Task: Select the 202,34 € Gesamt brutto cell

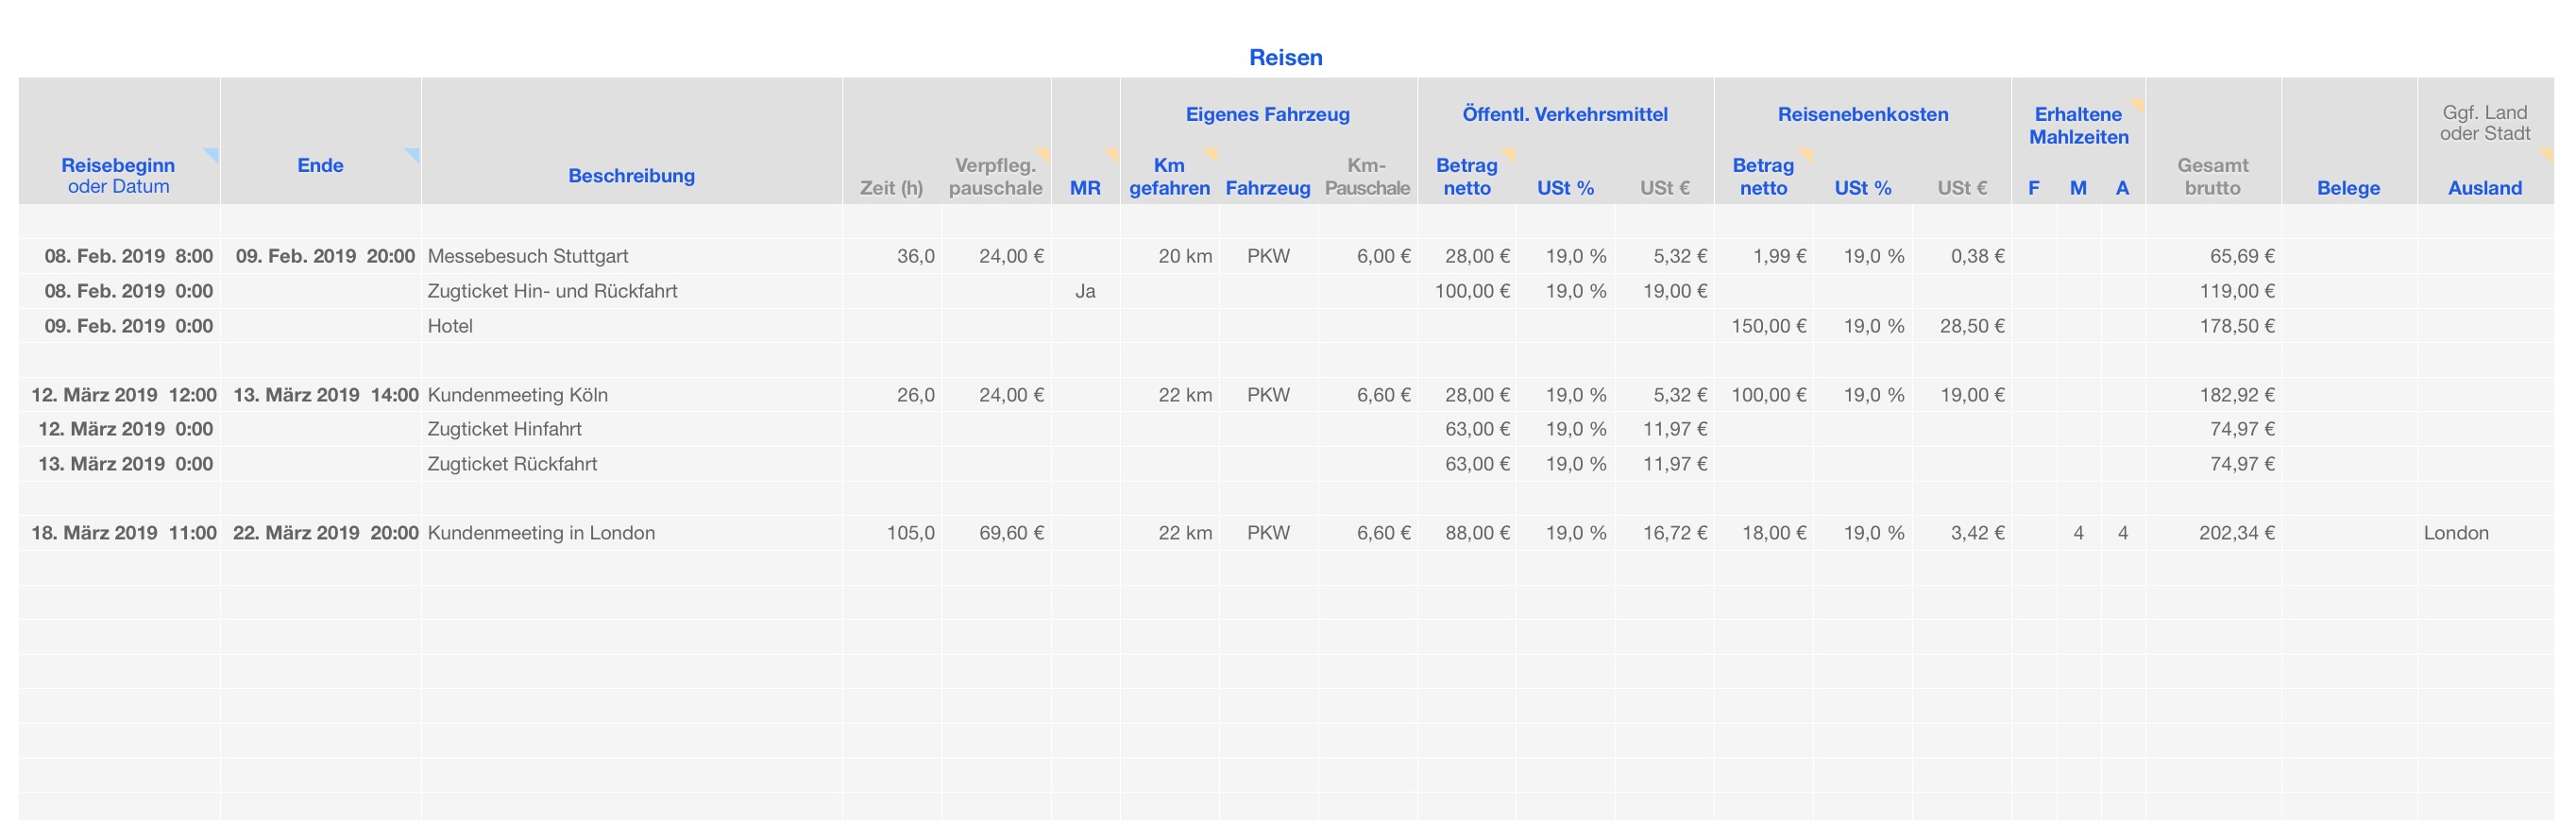Action: click(2235, 533)
